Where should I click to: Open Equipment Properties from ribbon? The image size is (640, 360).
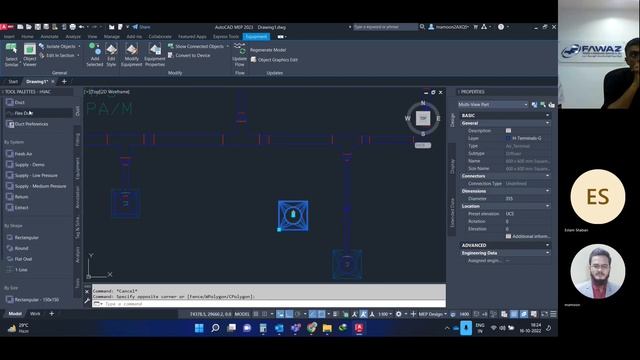click(155, 54)
